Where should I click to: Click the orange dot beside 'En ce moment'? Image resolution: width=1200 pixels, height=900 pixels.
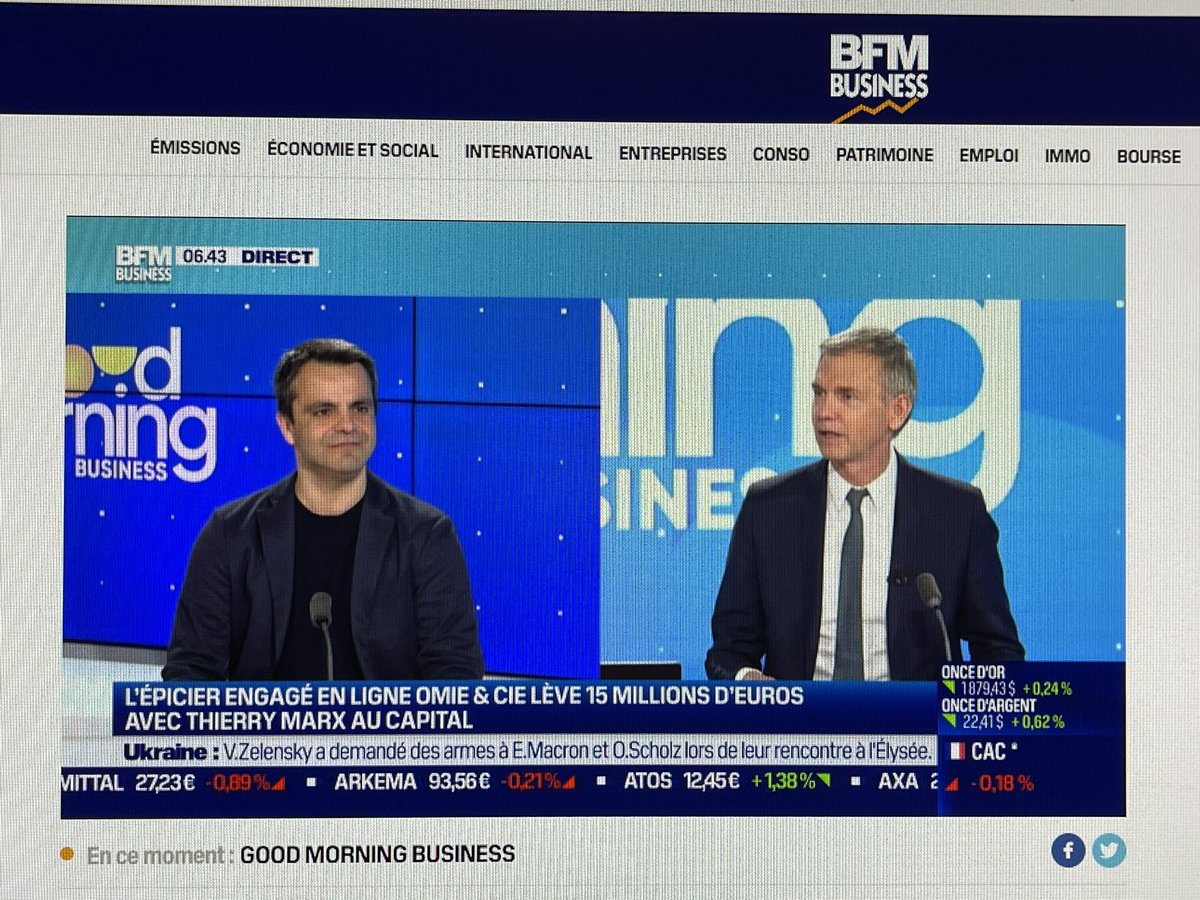(68, 855)
